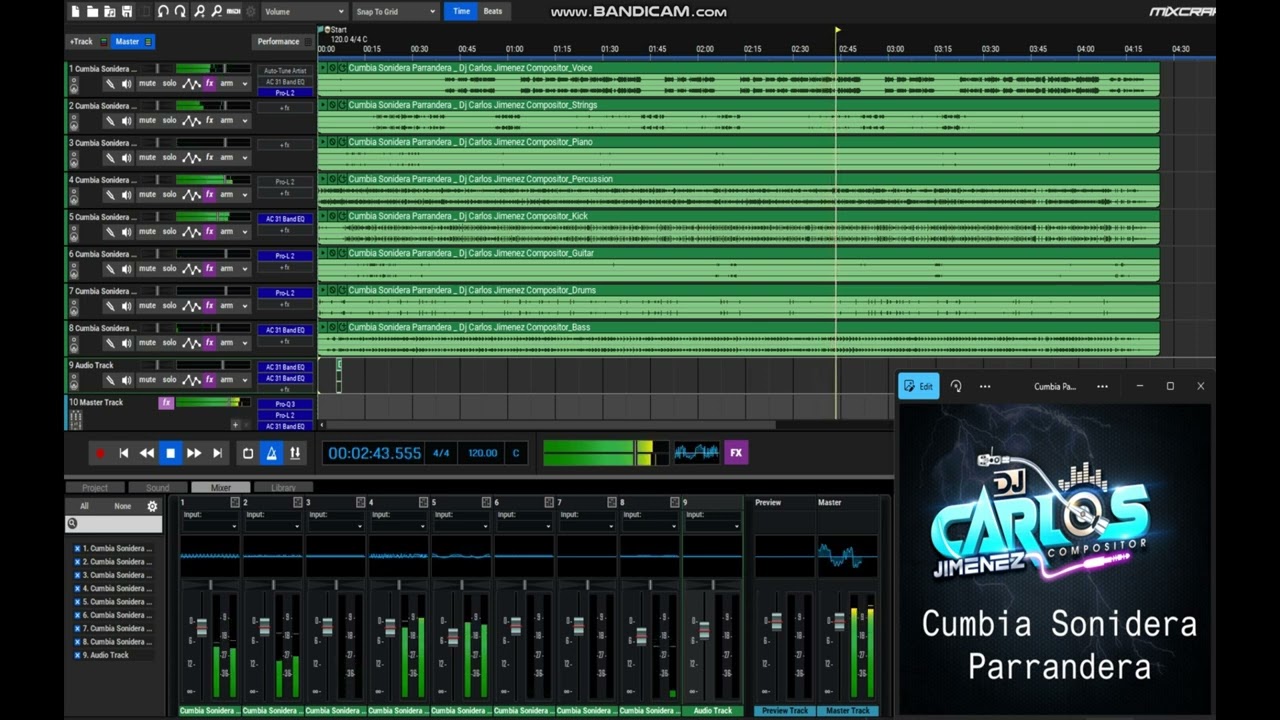Click the punch in/out arrows icon

pyautogui.click(x=294, y=453)
